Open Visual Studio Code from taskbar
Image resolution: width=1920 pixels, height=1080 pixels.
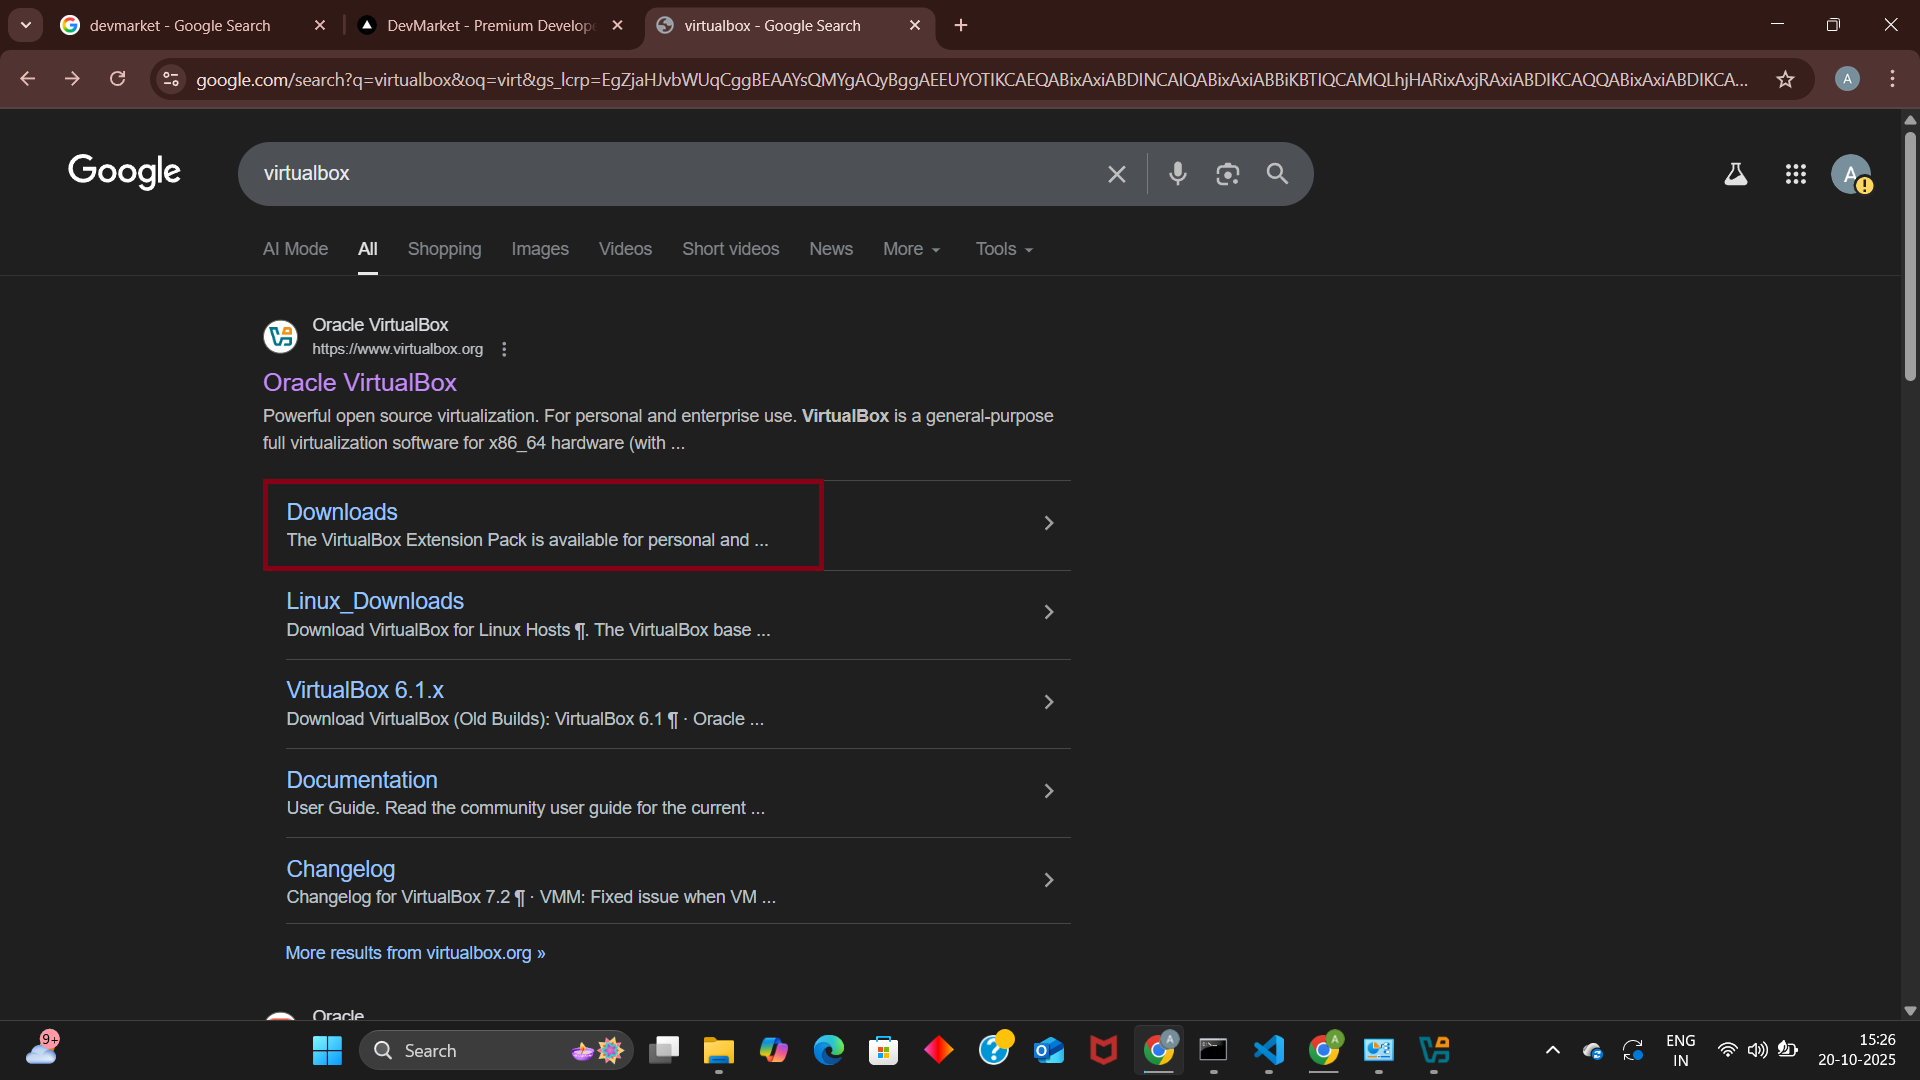point(1268,1050)
